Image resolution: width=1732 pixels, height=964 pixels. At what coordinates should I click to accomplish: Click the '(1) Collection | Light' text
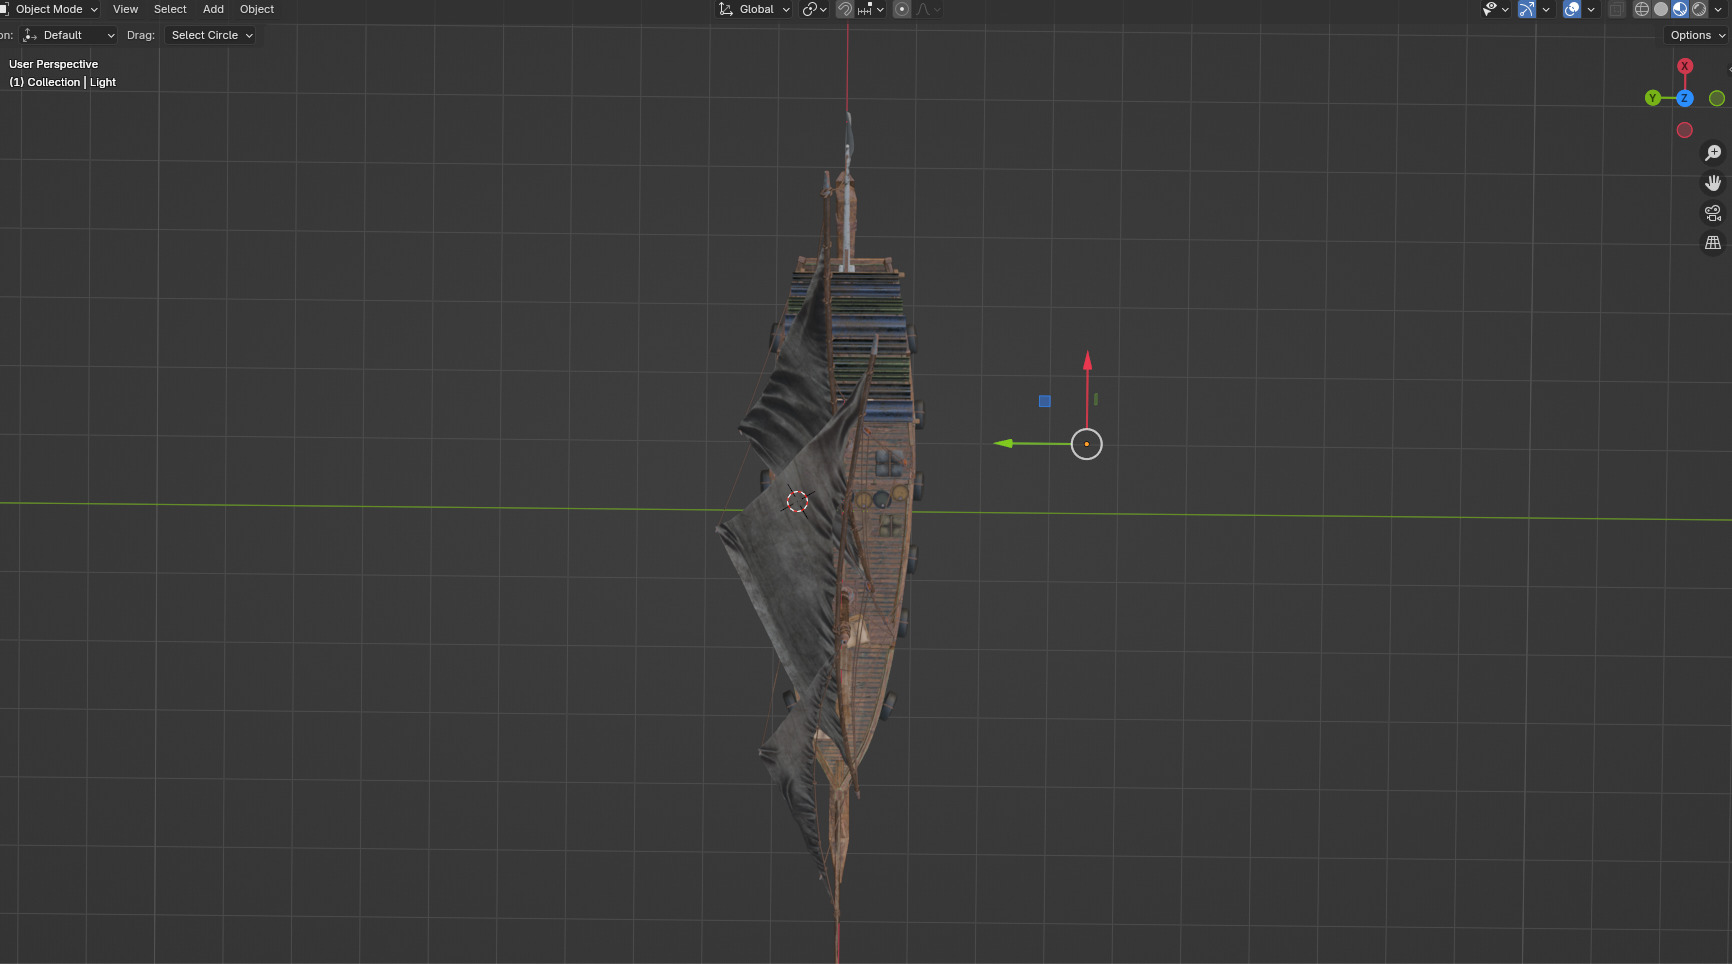coord(63,82)
